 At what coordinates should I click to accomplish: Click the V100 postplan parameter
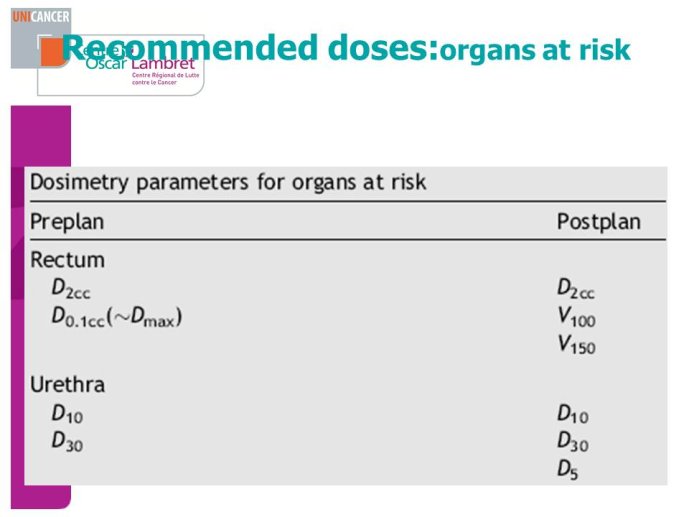(x=576, y=317)
